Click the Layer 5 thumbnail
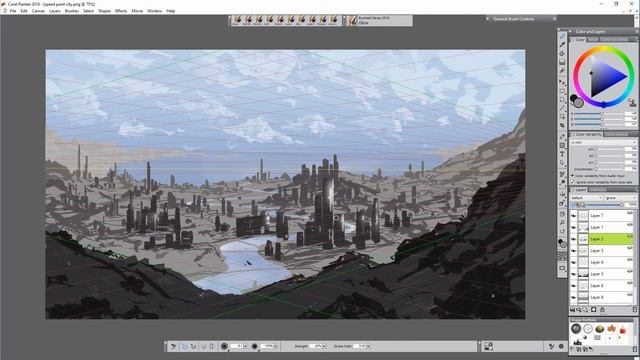This screenshot has width=640, height=360. [x=583, y=274]
